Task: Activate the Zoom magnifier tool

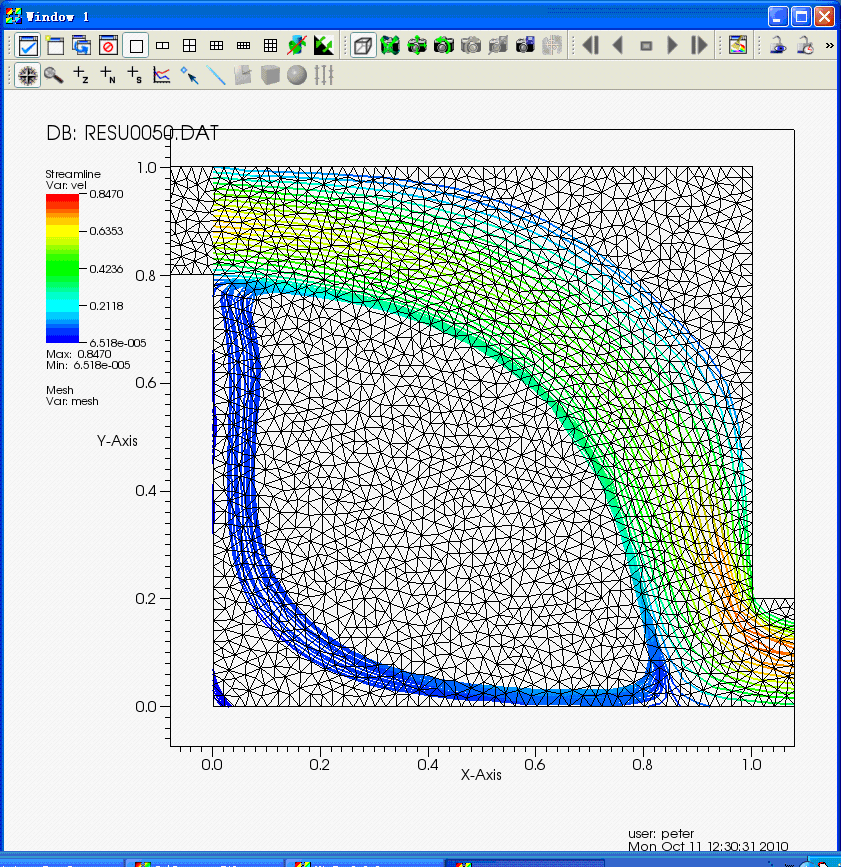Action: point(53,75)
